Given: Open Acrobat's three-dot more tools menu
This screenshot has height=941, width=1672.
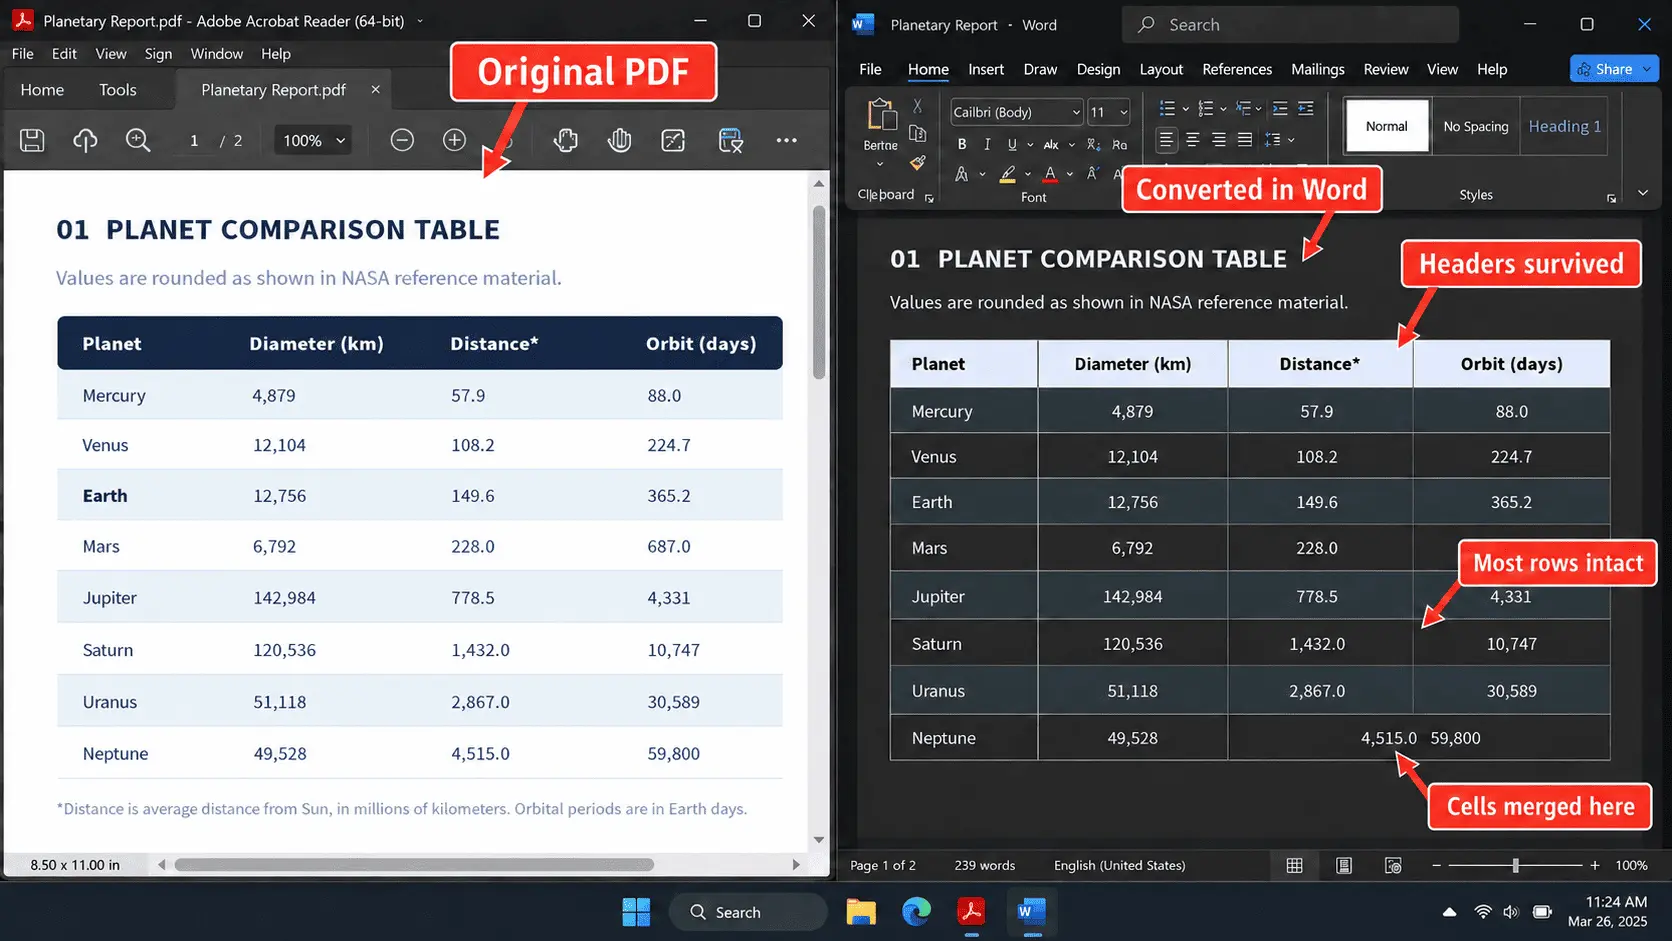Looking at the screenshot, I should [787, 141].
